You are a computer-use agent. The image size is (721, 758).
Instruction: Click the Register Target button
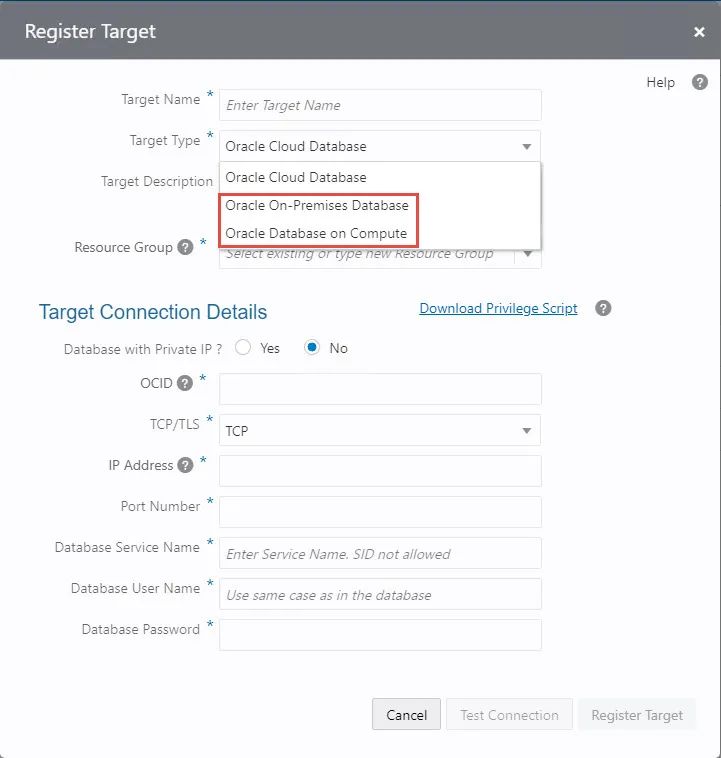[637, 715]
